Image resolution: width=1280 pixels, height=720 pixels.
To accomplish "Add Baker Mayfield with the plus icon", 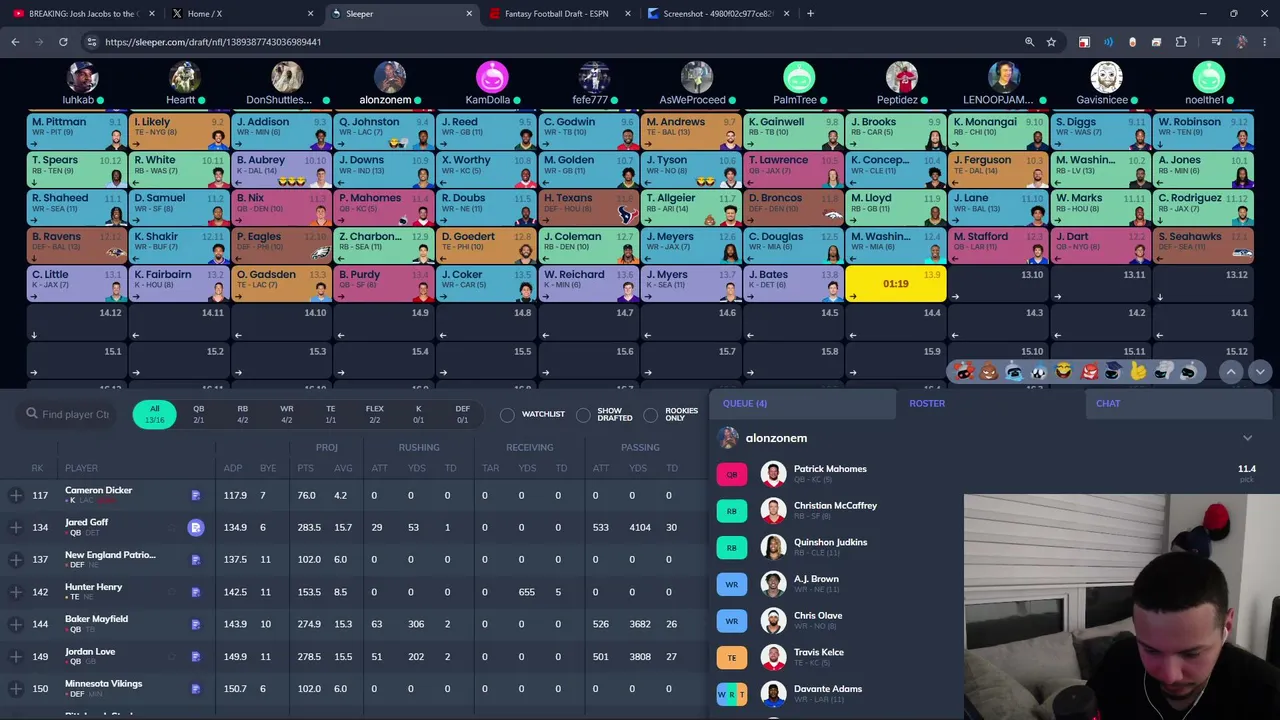I will point(15,624).
